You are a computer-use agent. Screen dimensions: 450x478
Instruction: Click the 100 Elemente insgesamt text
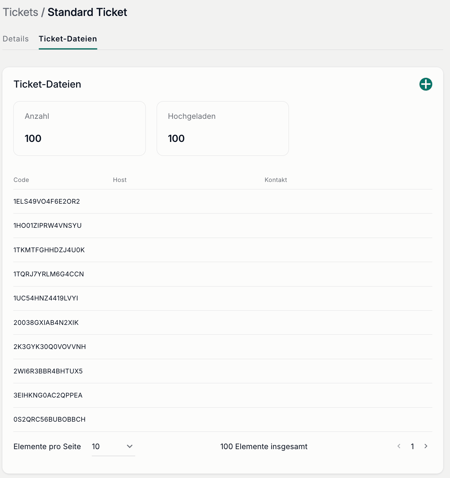click(264, 446)
